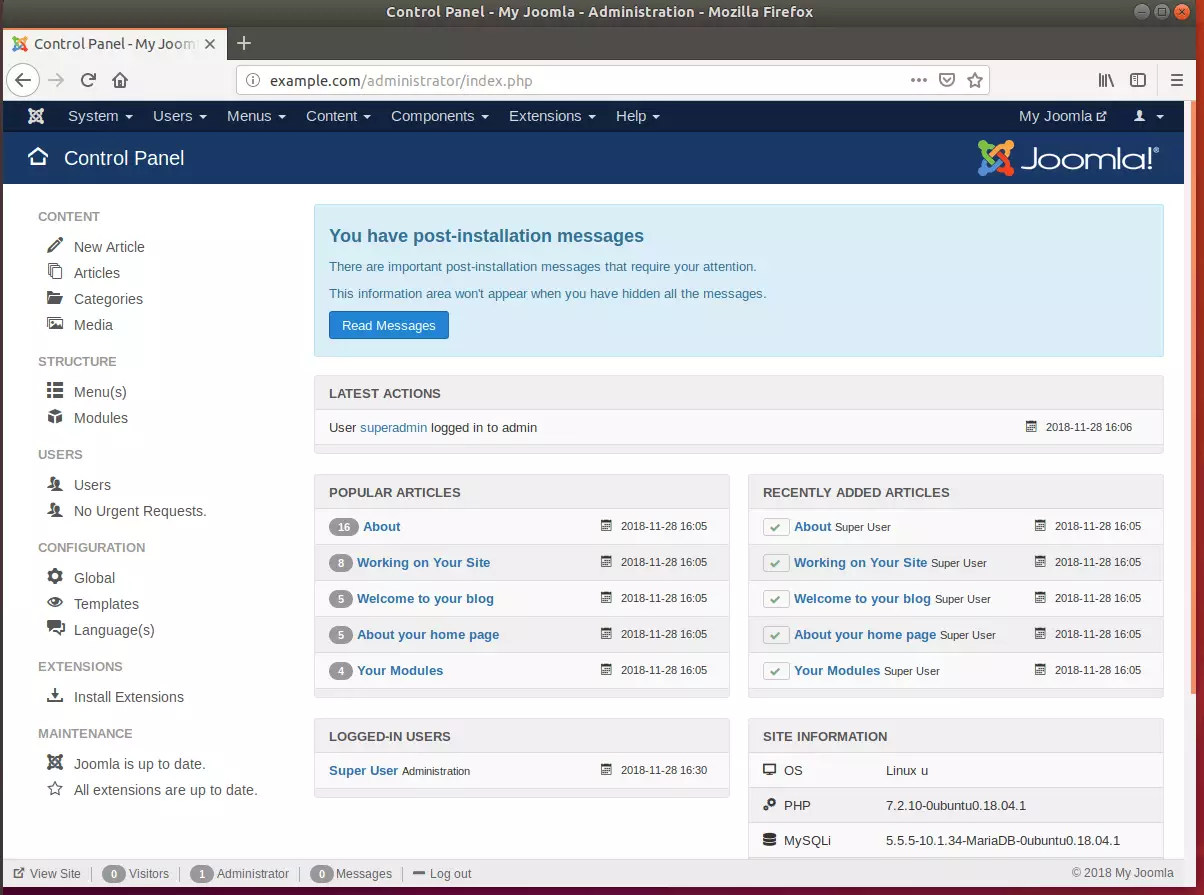Viewport: 1204px width, 895px height.
Task: Open 'No Urgent Requests.' in sidebar
Action: [x=140, y=510]
